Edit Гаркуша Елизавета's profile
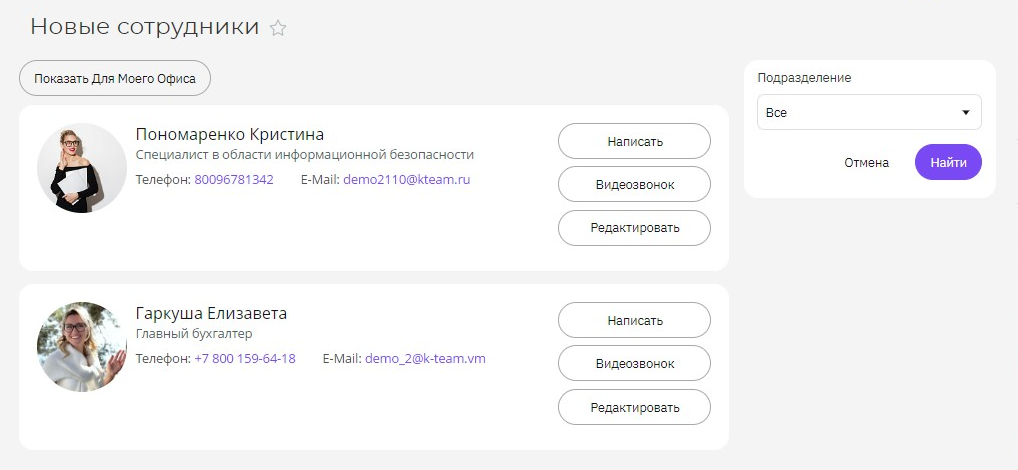Image resolution: width=1018 pixels, height=470 pixels. 634,407
